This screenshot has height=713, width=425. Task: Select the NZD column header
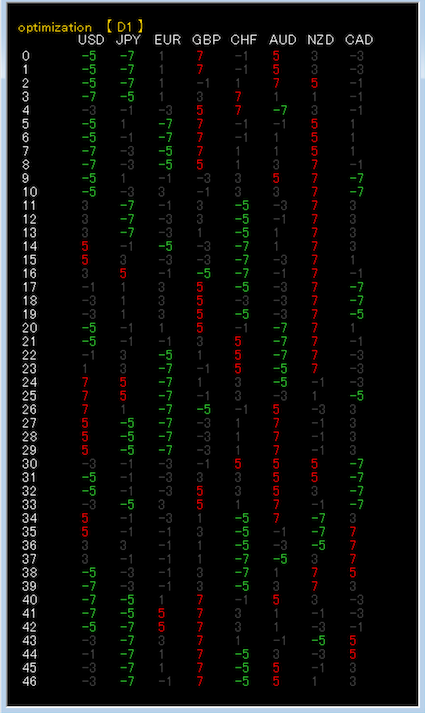[320, 40]
